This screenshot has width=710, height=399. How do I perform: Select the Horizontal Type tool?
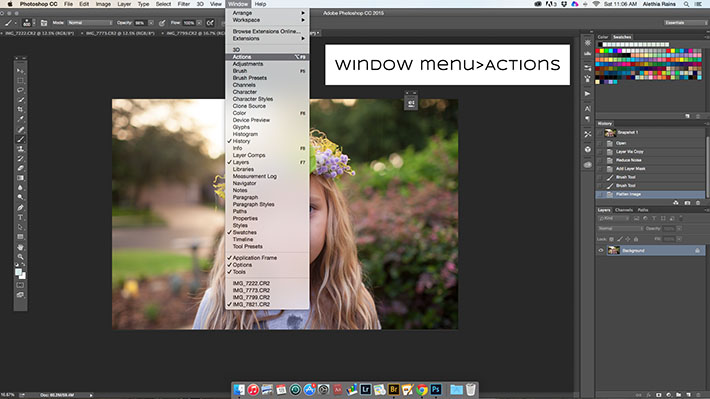[20, 217]
